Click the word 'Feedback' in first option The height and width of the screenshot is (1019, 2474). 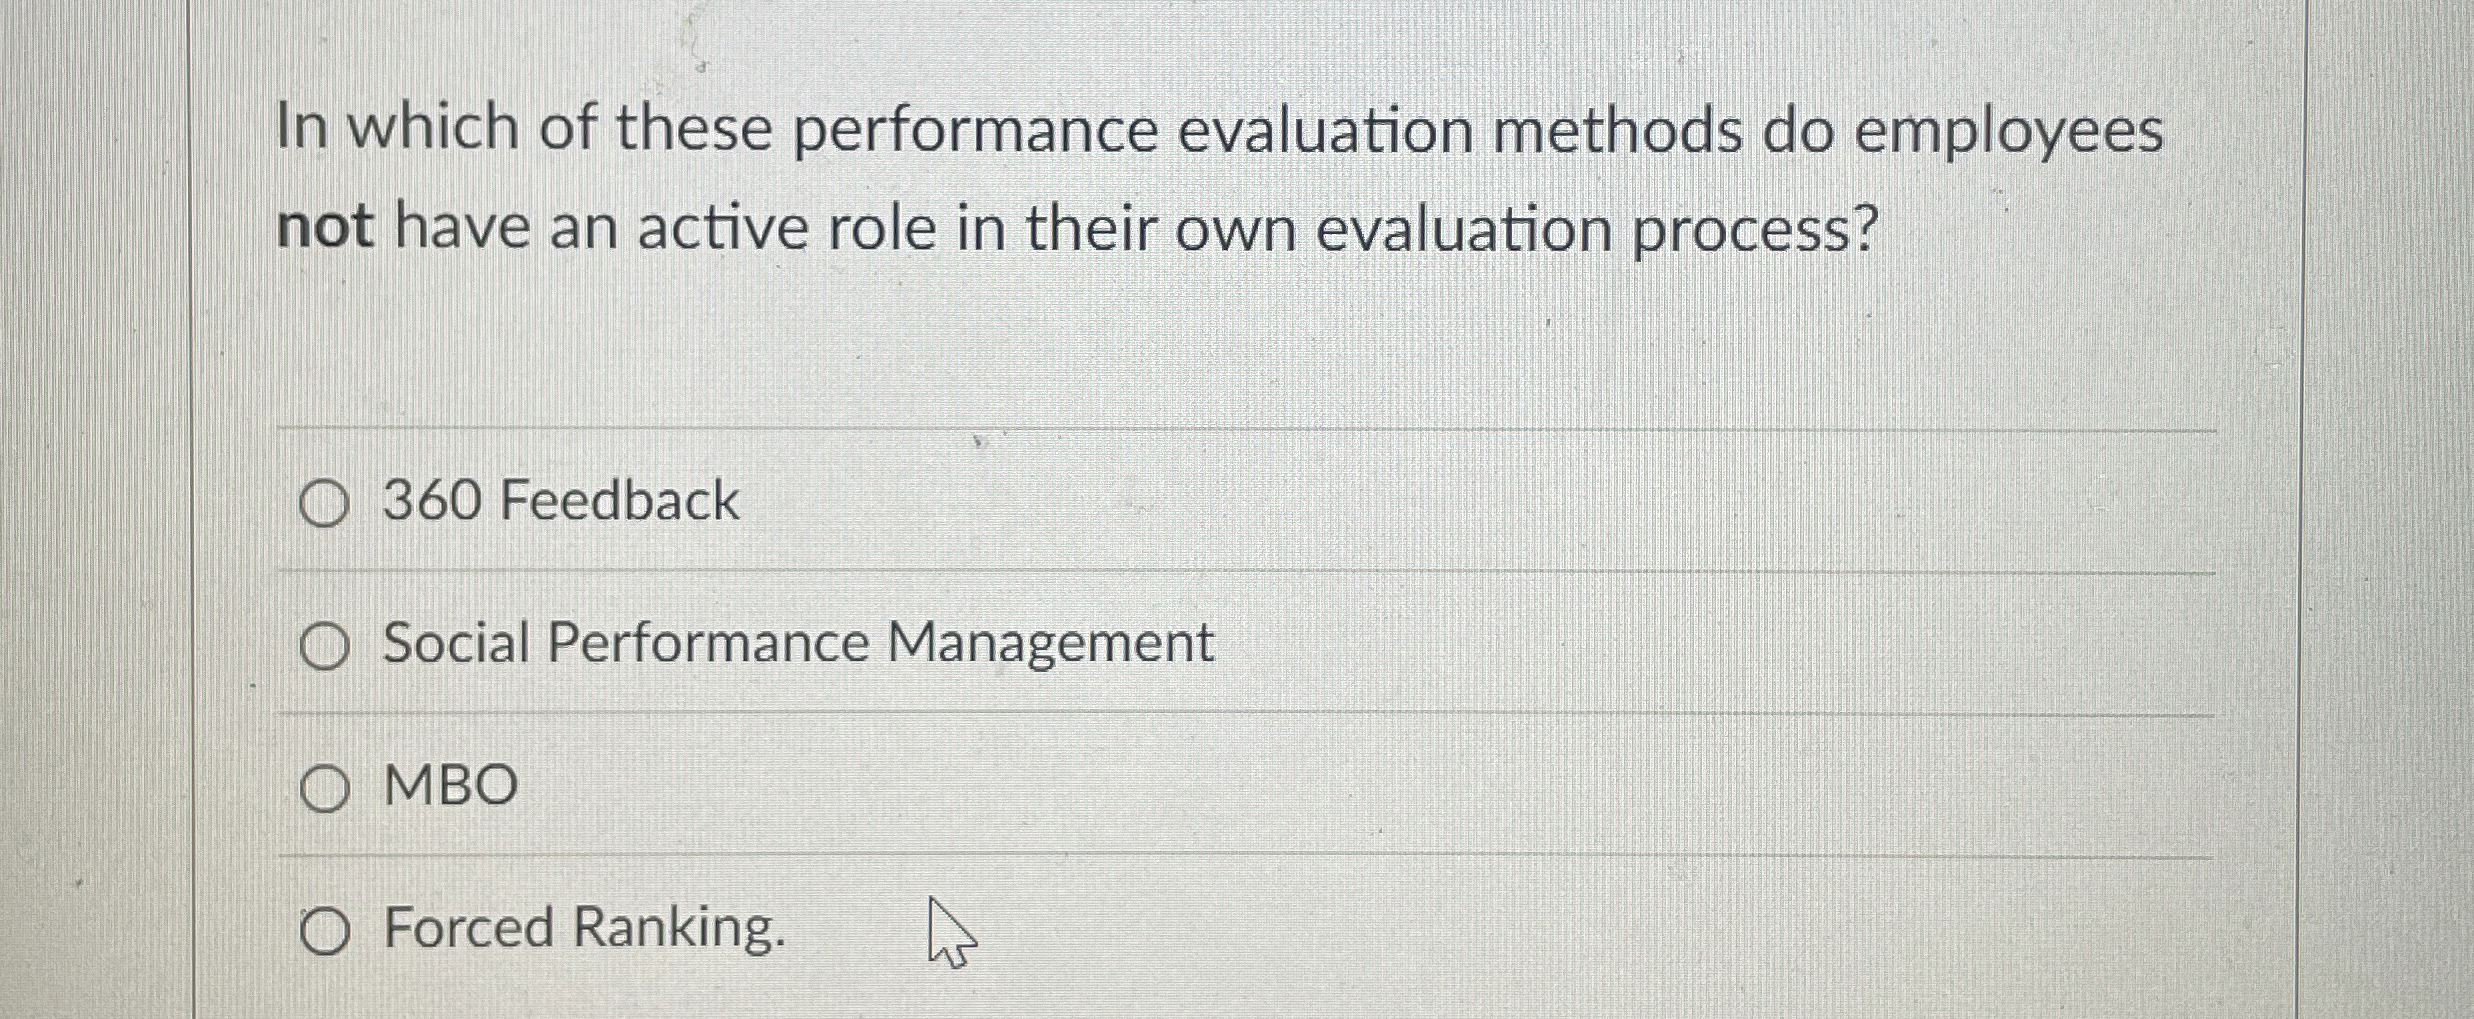(x=619, y=500)
